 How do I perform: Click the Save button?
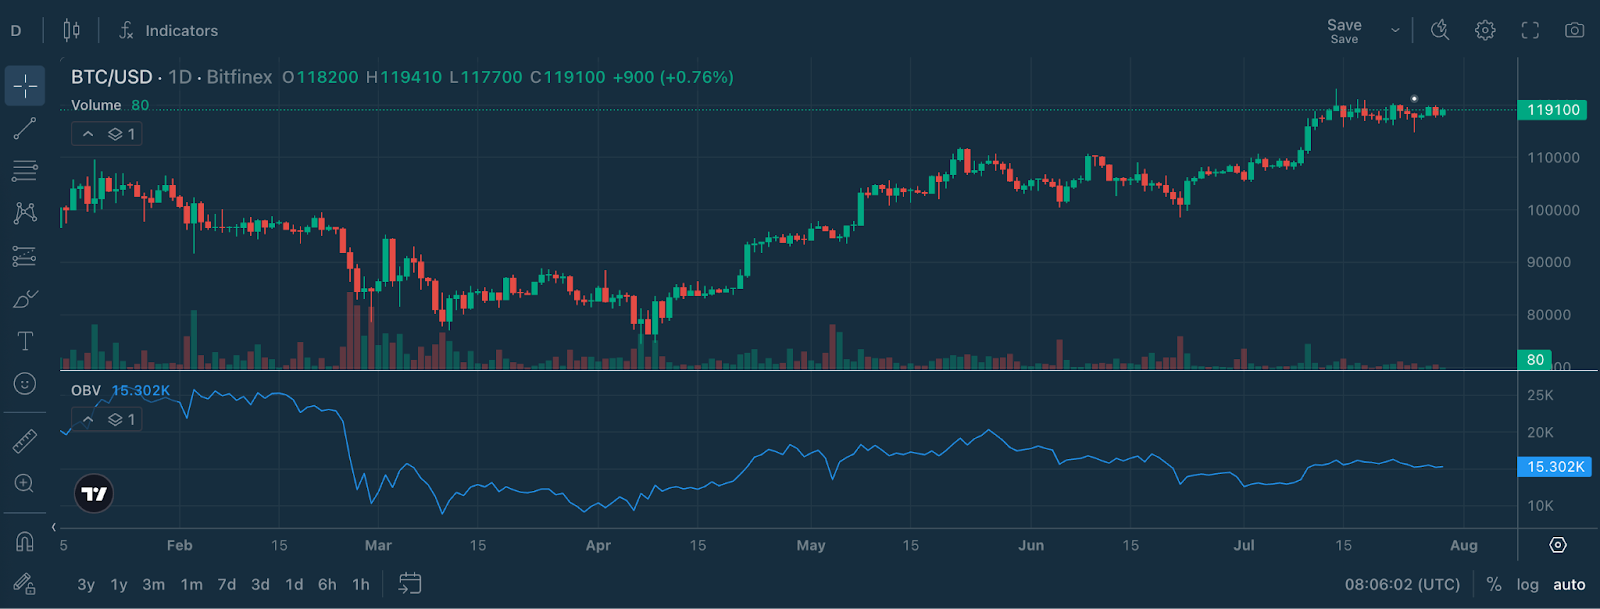click(x=1344, y=30)
